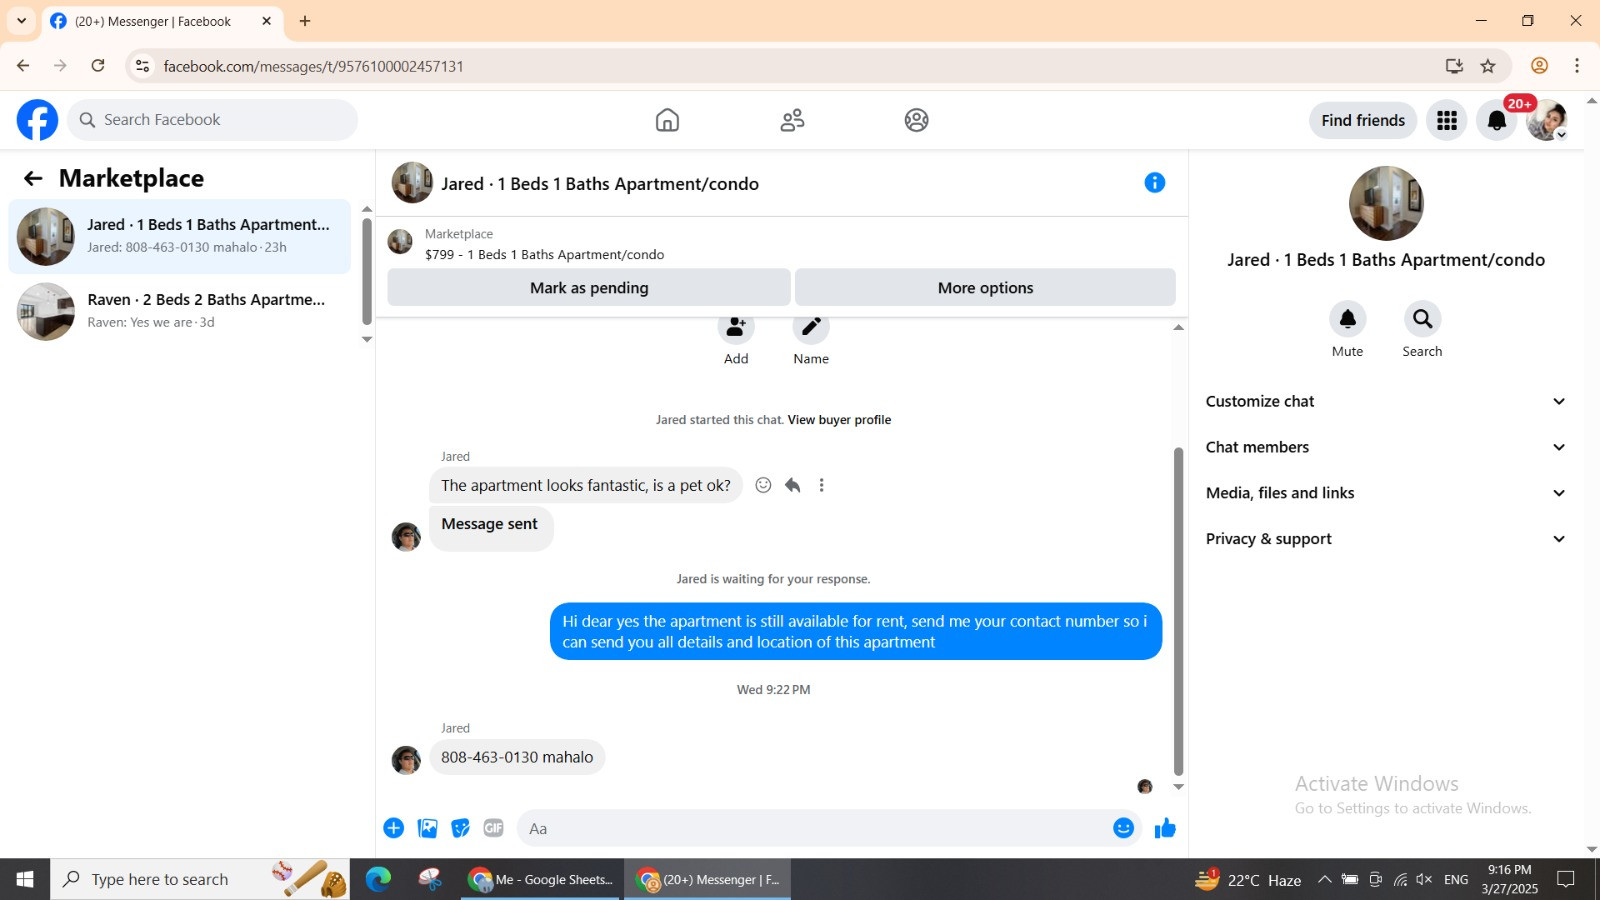Open Microsoft Edge from the taskbar
1600x900 pixels.
[378, 879]
